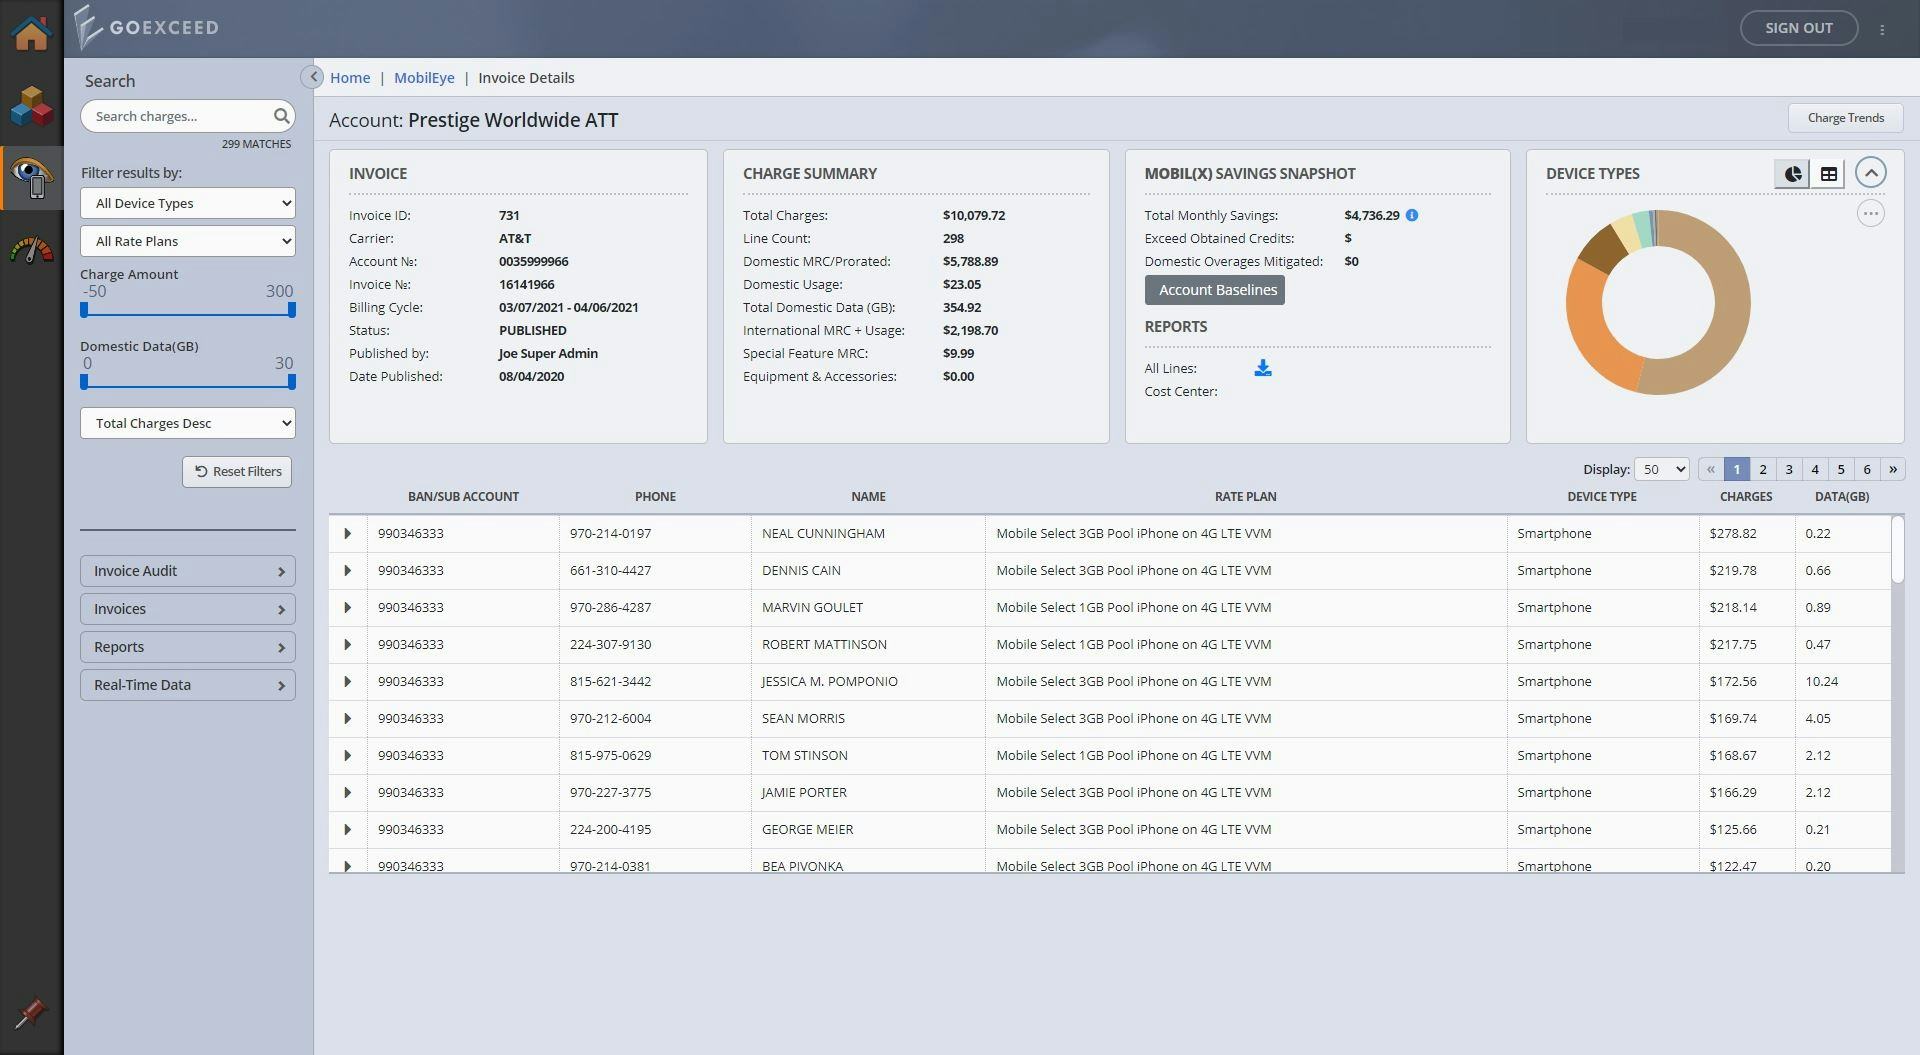Open Charge Trends
The height and width of the screenshot is (1055, 1920).
click(1845, 118)
